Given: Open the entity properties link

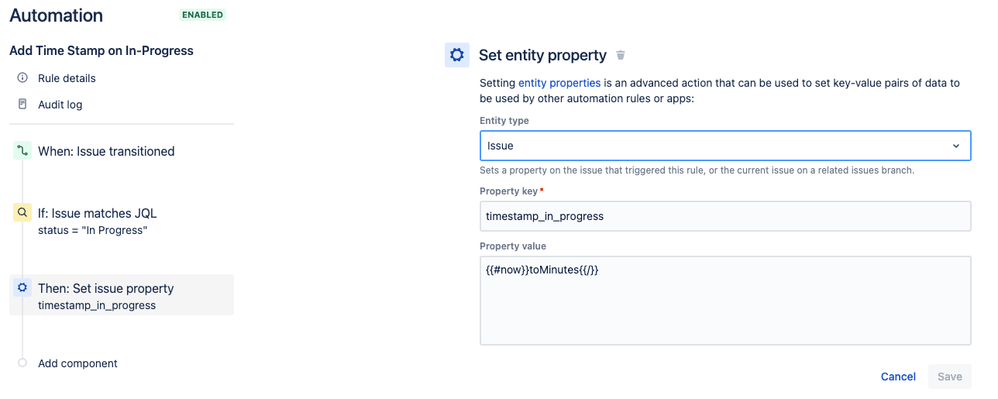Looking at the screenshot, I should (x=559, y=83).
